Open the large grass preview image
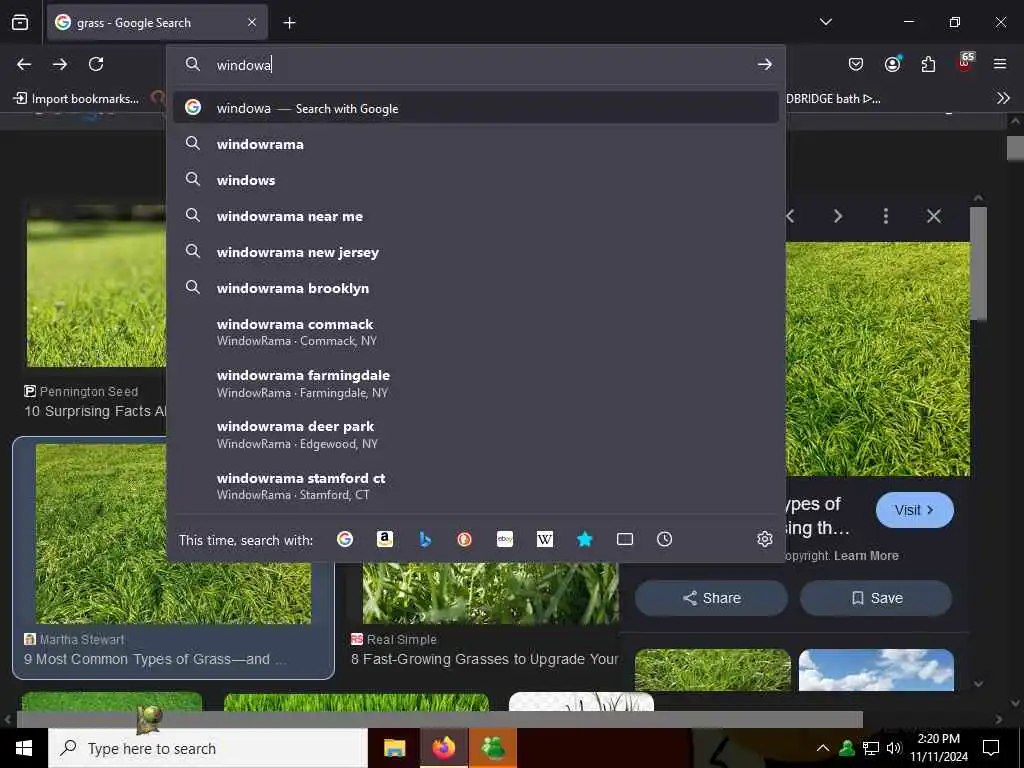The image size is (1024, 768). pyautogui.click(x=878, y=359)
